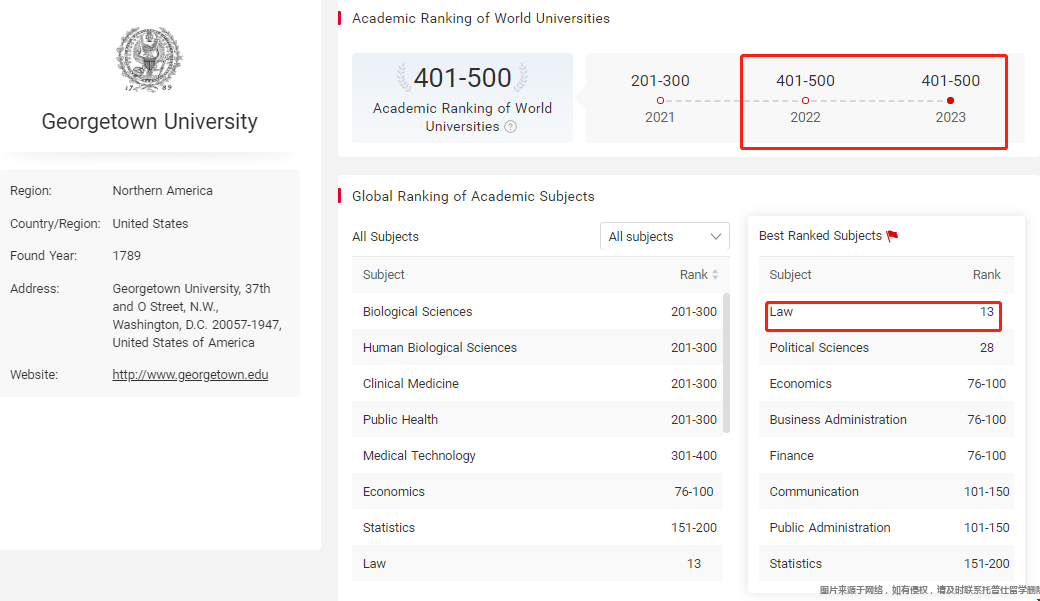
Task: Click the Subject header in All Subjects table
Action: coord(383,275)
